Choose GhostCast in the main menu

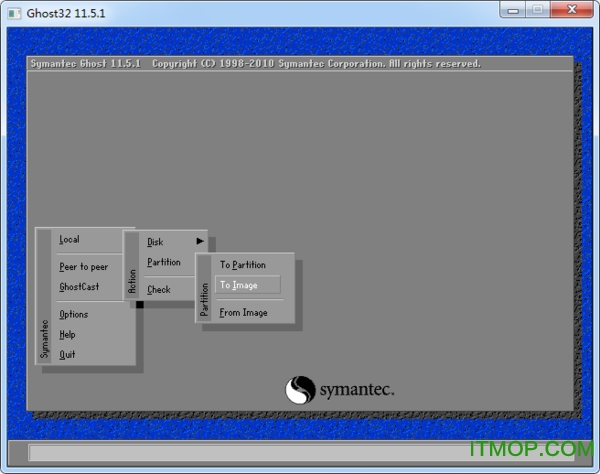[79, 287]
